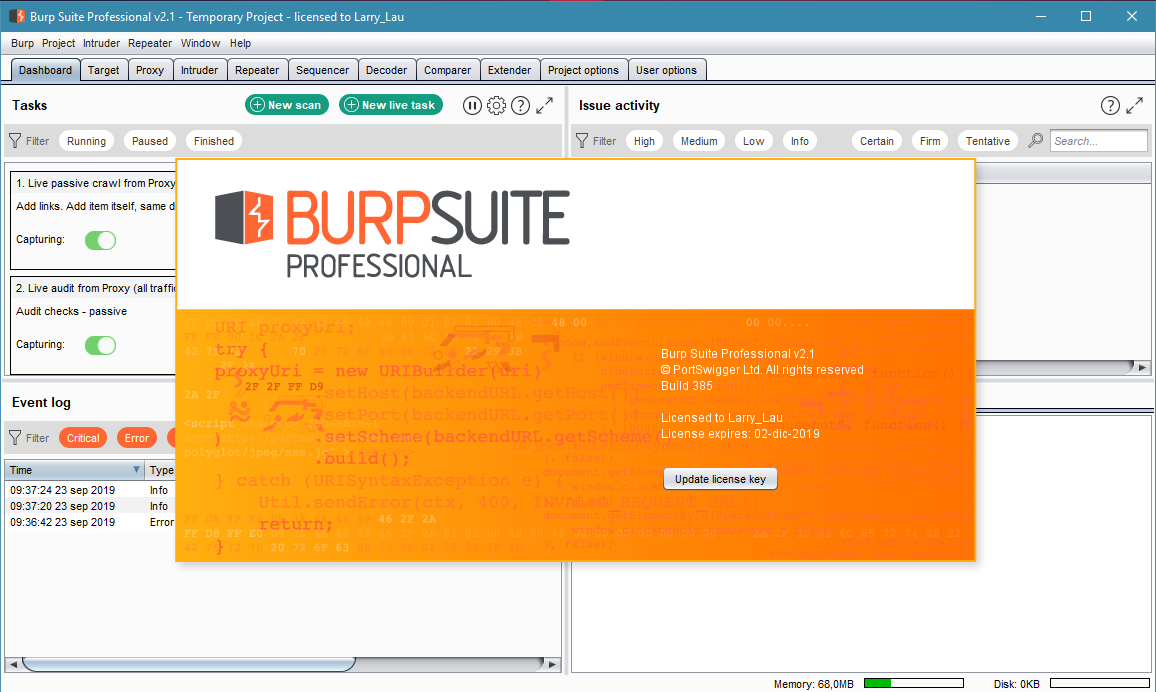Click Update license key button
Viewport: 1156px width, 692px height.
pos(720,479)
